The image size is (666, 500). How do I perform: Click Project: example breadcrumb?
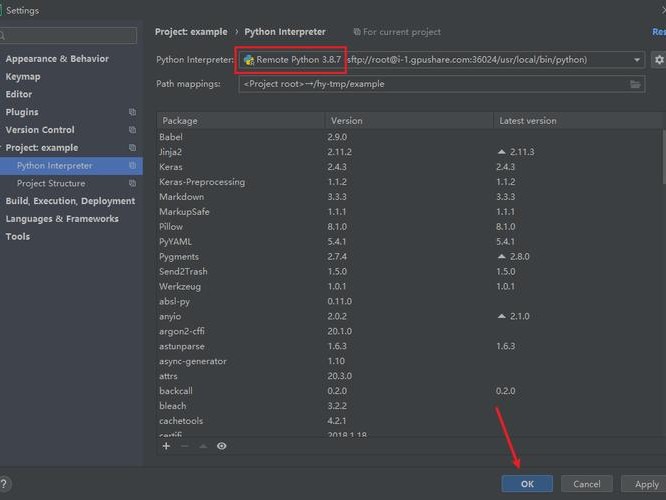coord(191,32)
